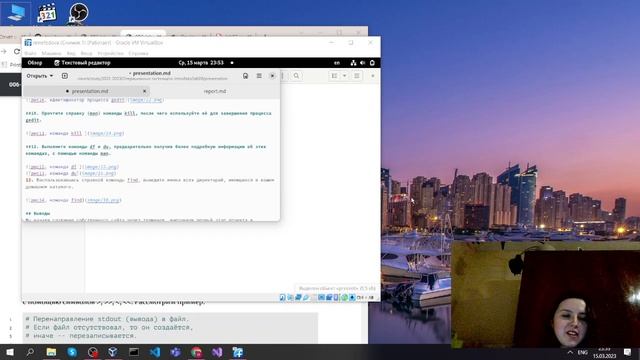Viewport: 640px width, 360px height.
Task: Click green status icon in VirtualBox status bar
Action: [344, 298]
